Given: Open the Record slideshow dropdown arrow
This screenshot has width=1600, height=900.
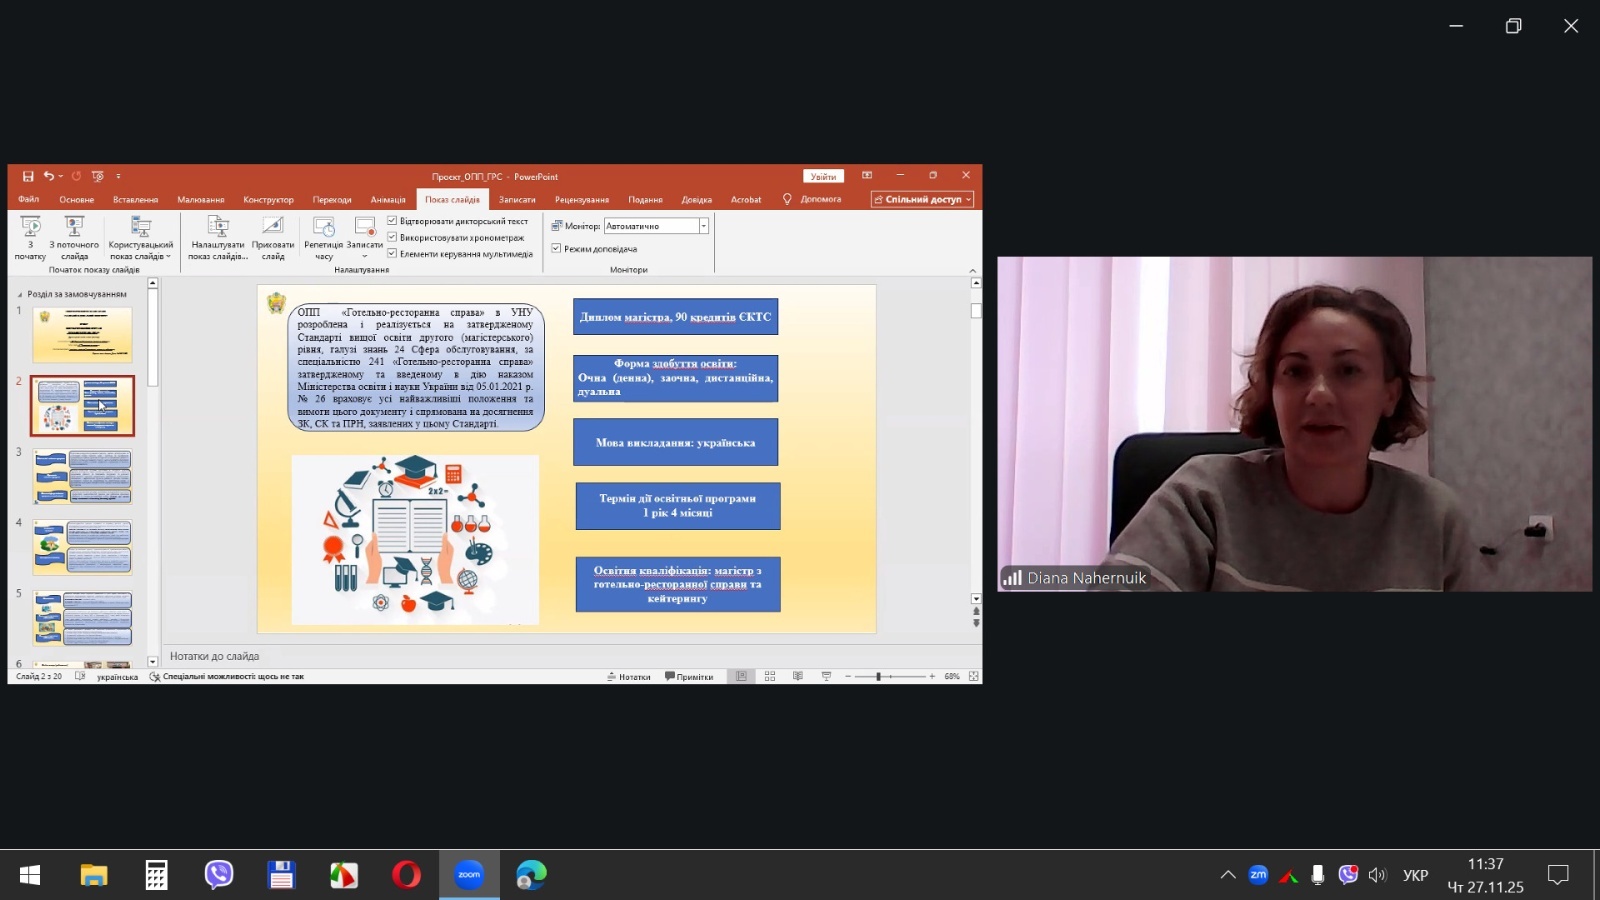Looking at the screenshot, I should point(364,257).
